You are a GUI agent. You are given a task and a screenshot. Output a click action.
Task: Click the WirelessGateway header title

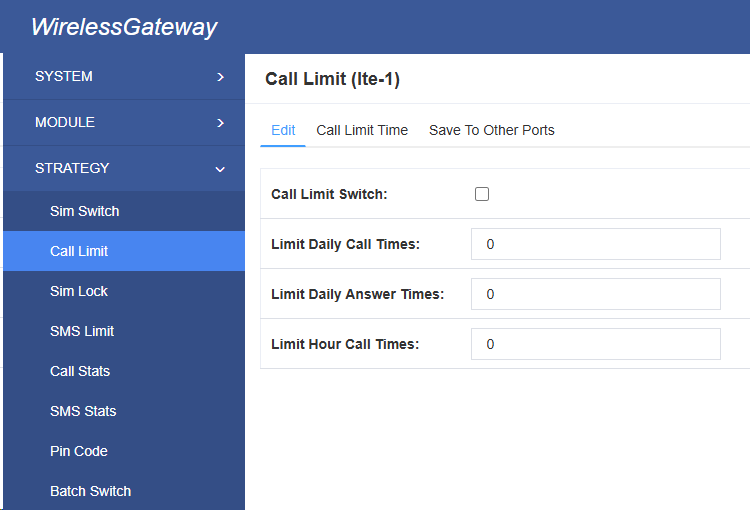[124, 27]
